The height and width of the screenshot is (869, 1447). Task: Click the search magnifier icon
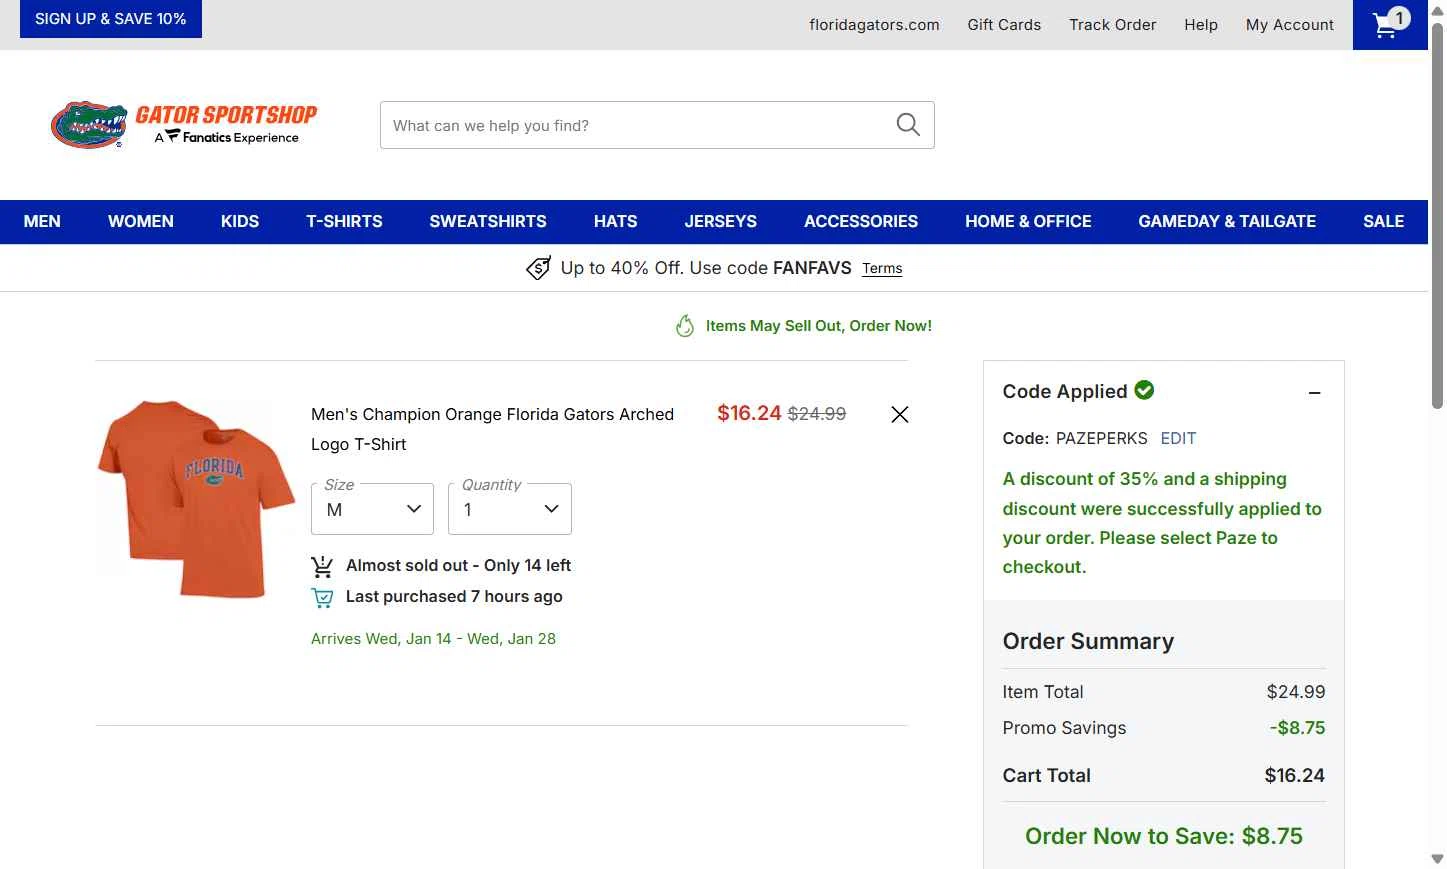coord(908,125)
